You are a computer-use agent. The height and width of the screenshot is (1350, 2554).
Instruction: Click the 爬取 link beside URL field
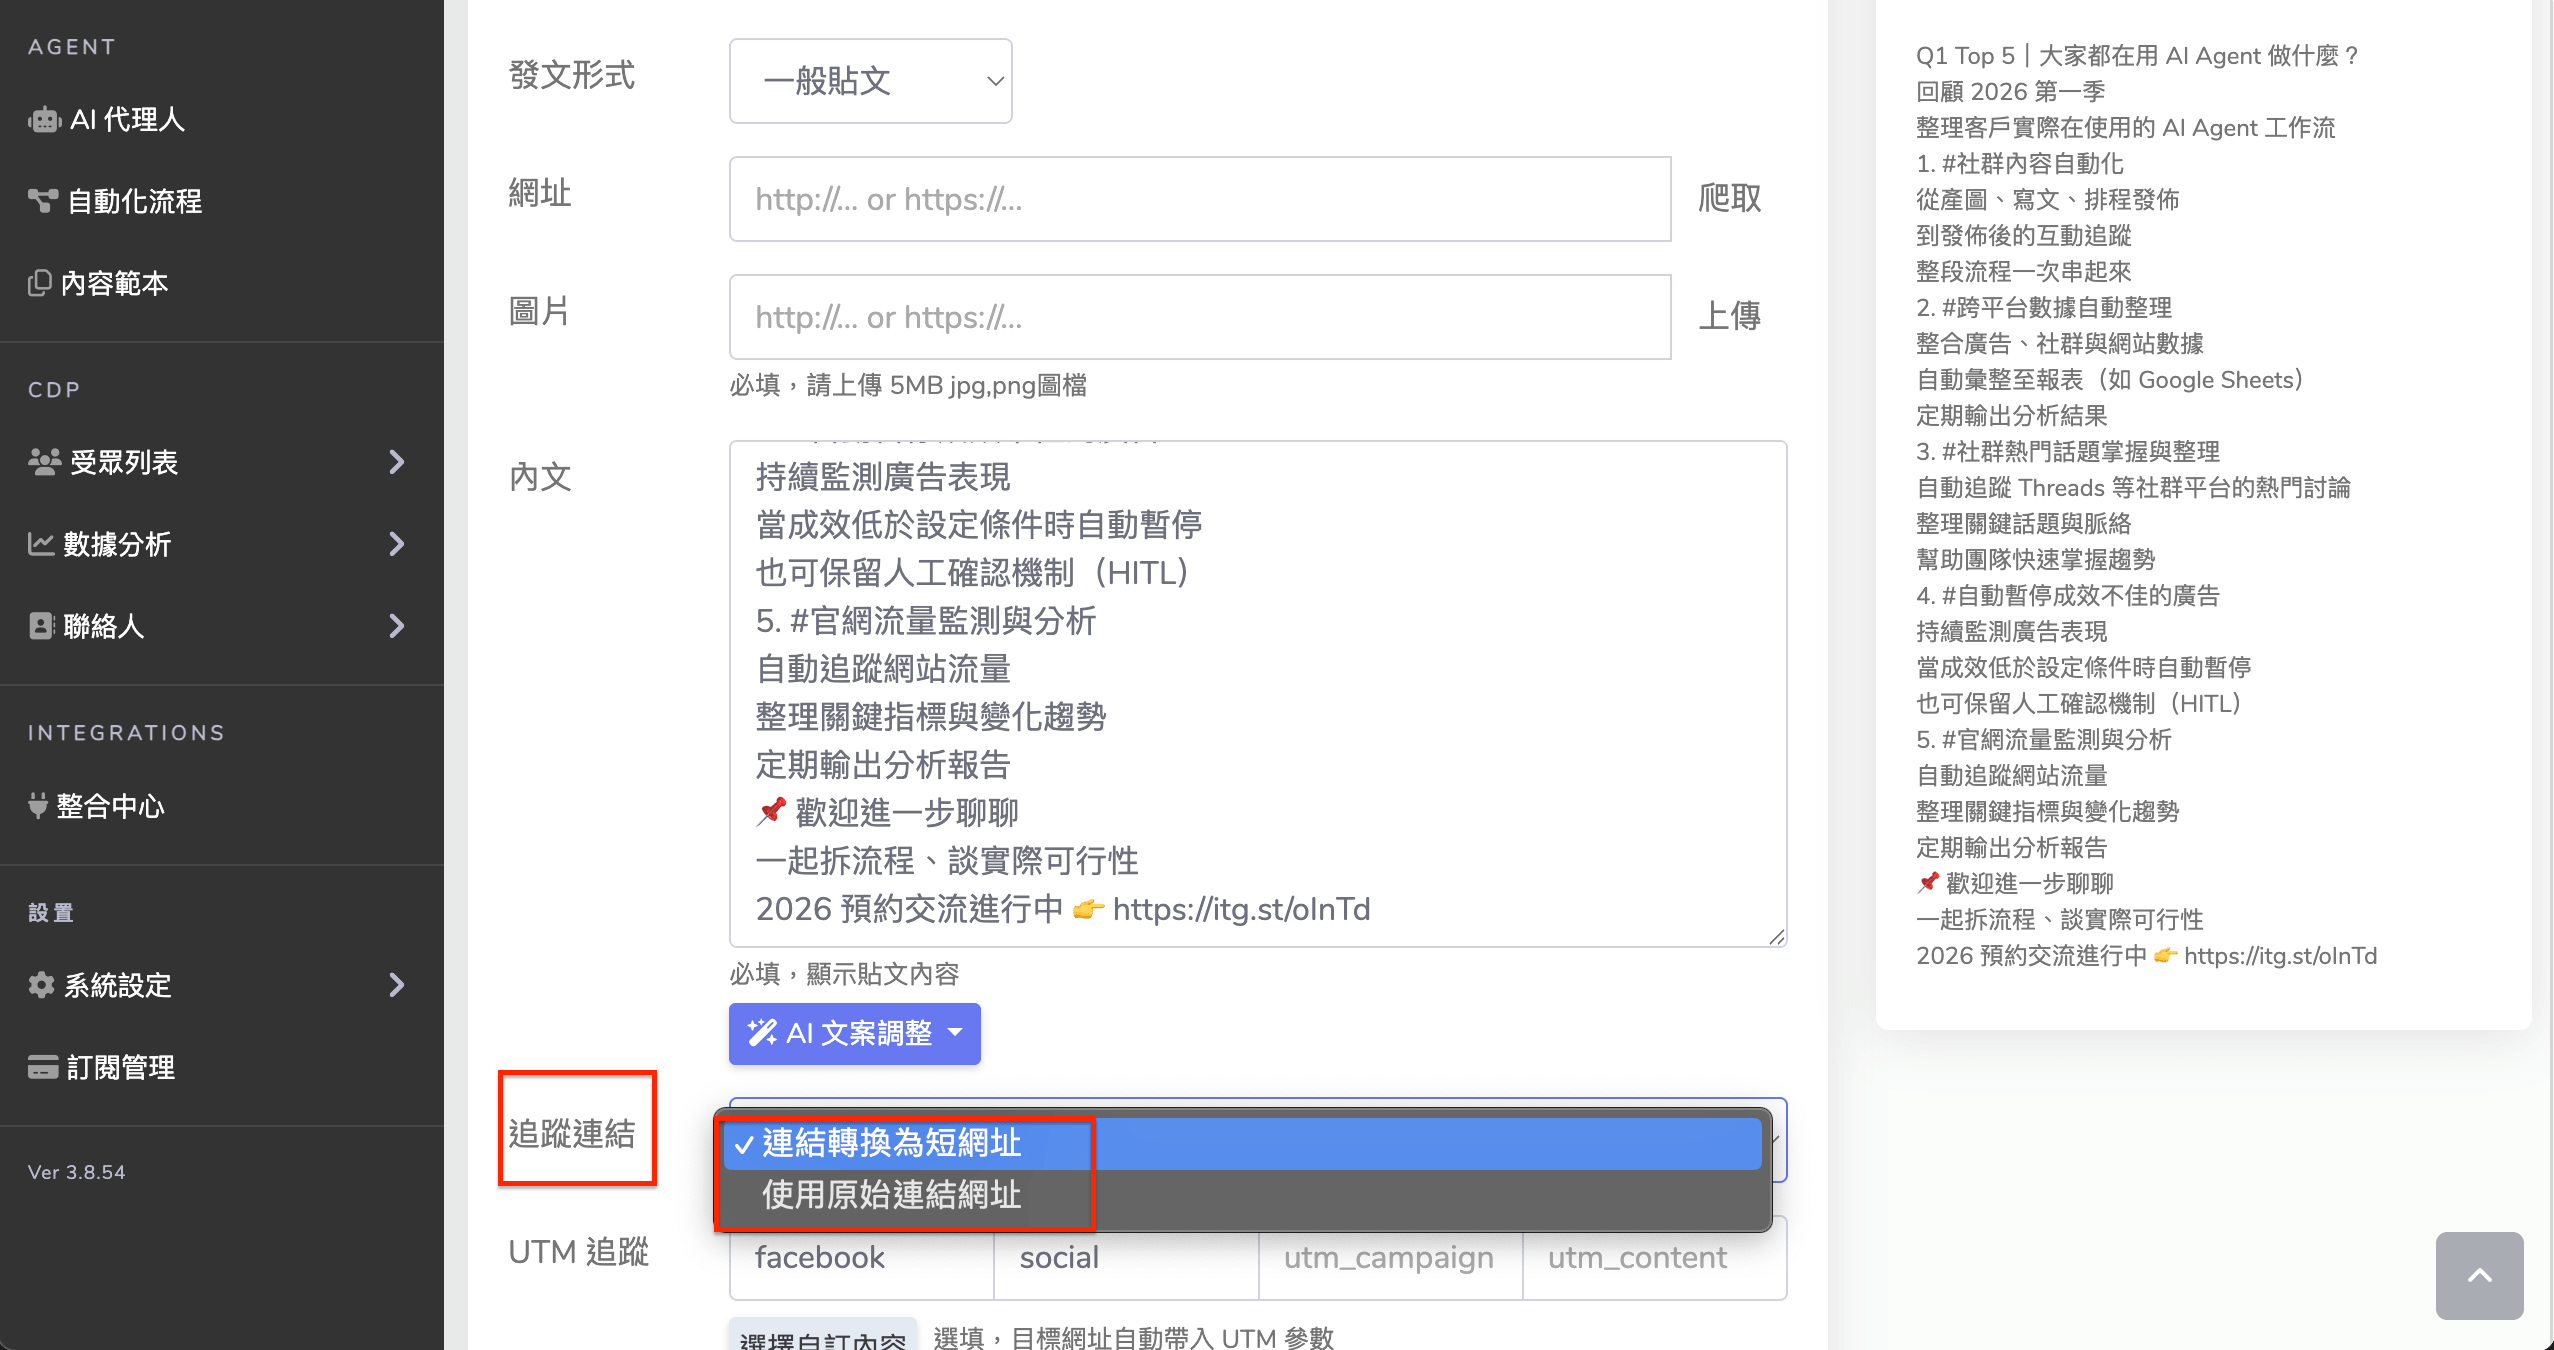[x=1729, y=198]
